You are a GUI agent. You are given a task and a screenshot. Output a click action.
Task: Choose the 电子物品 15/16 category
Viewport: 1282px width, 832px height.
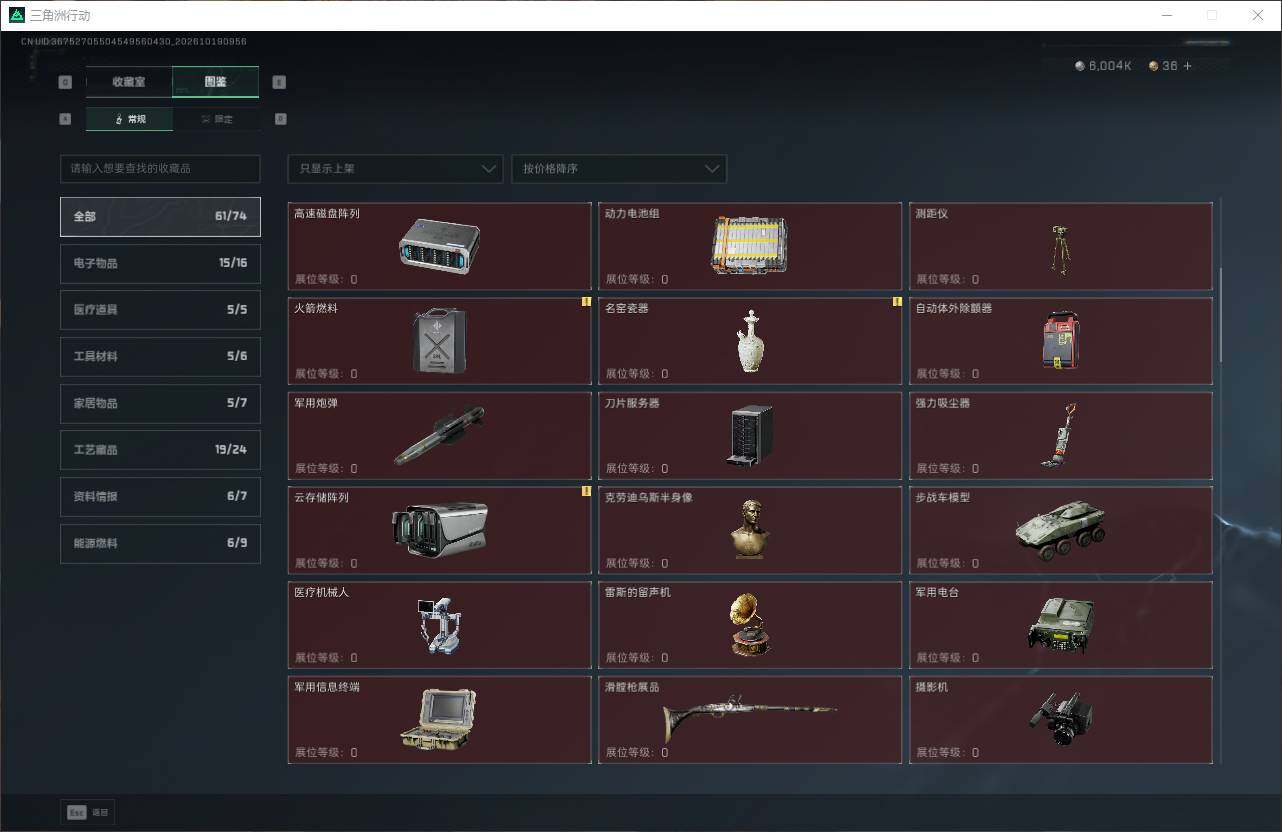(160, 263)
